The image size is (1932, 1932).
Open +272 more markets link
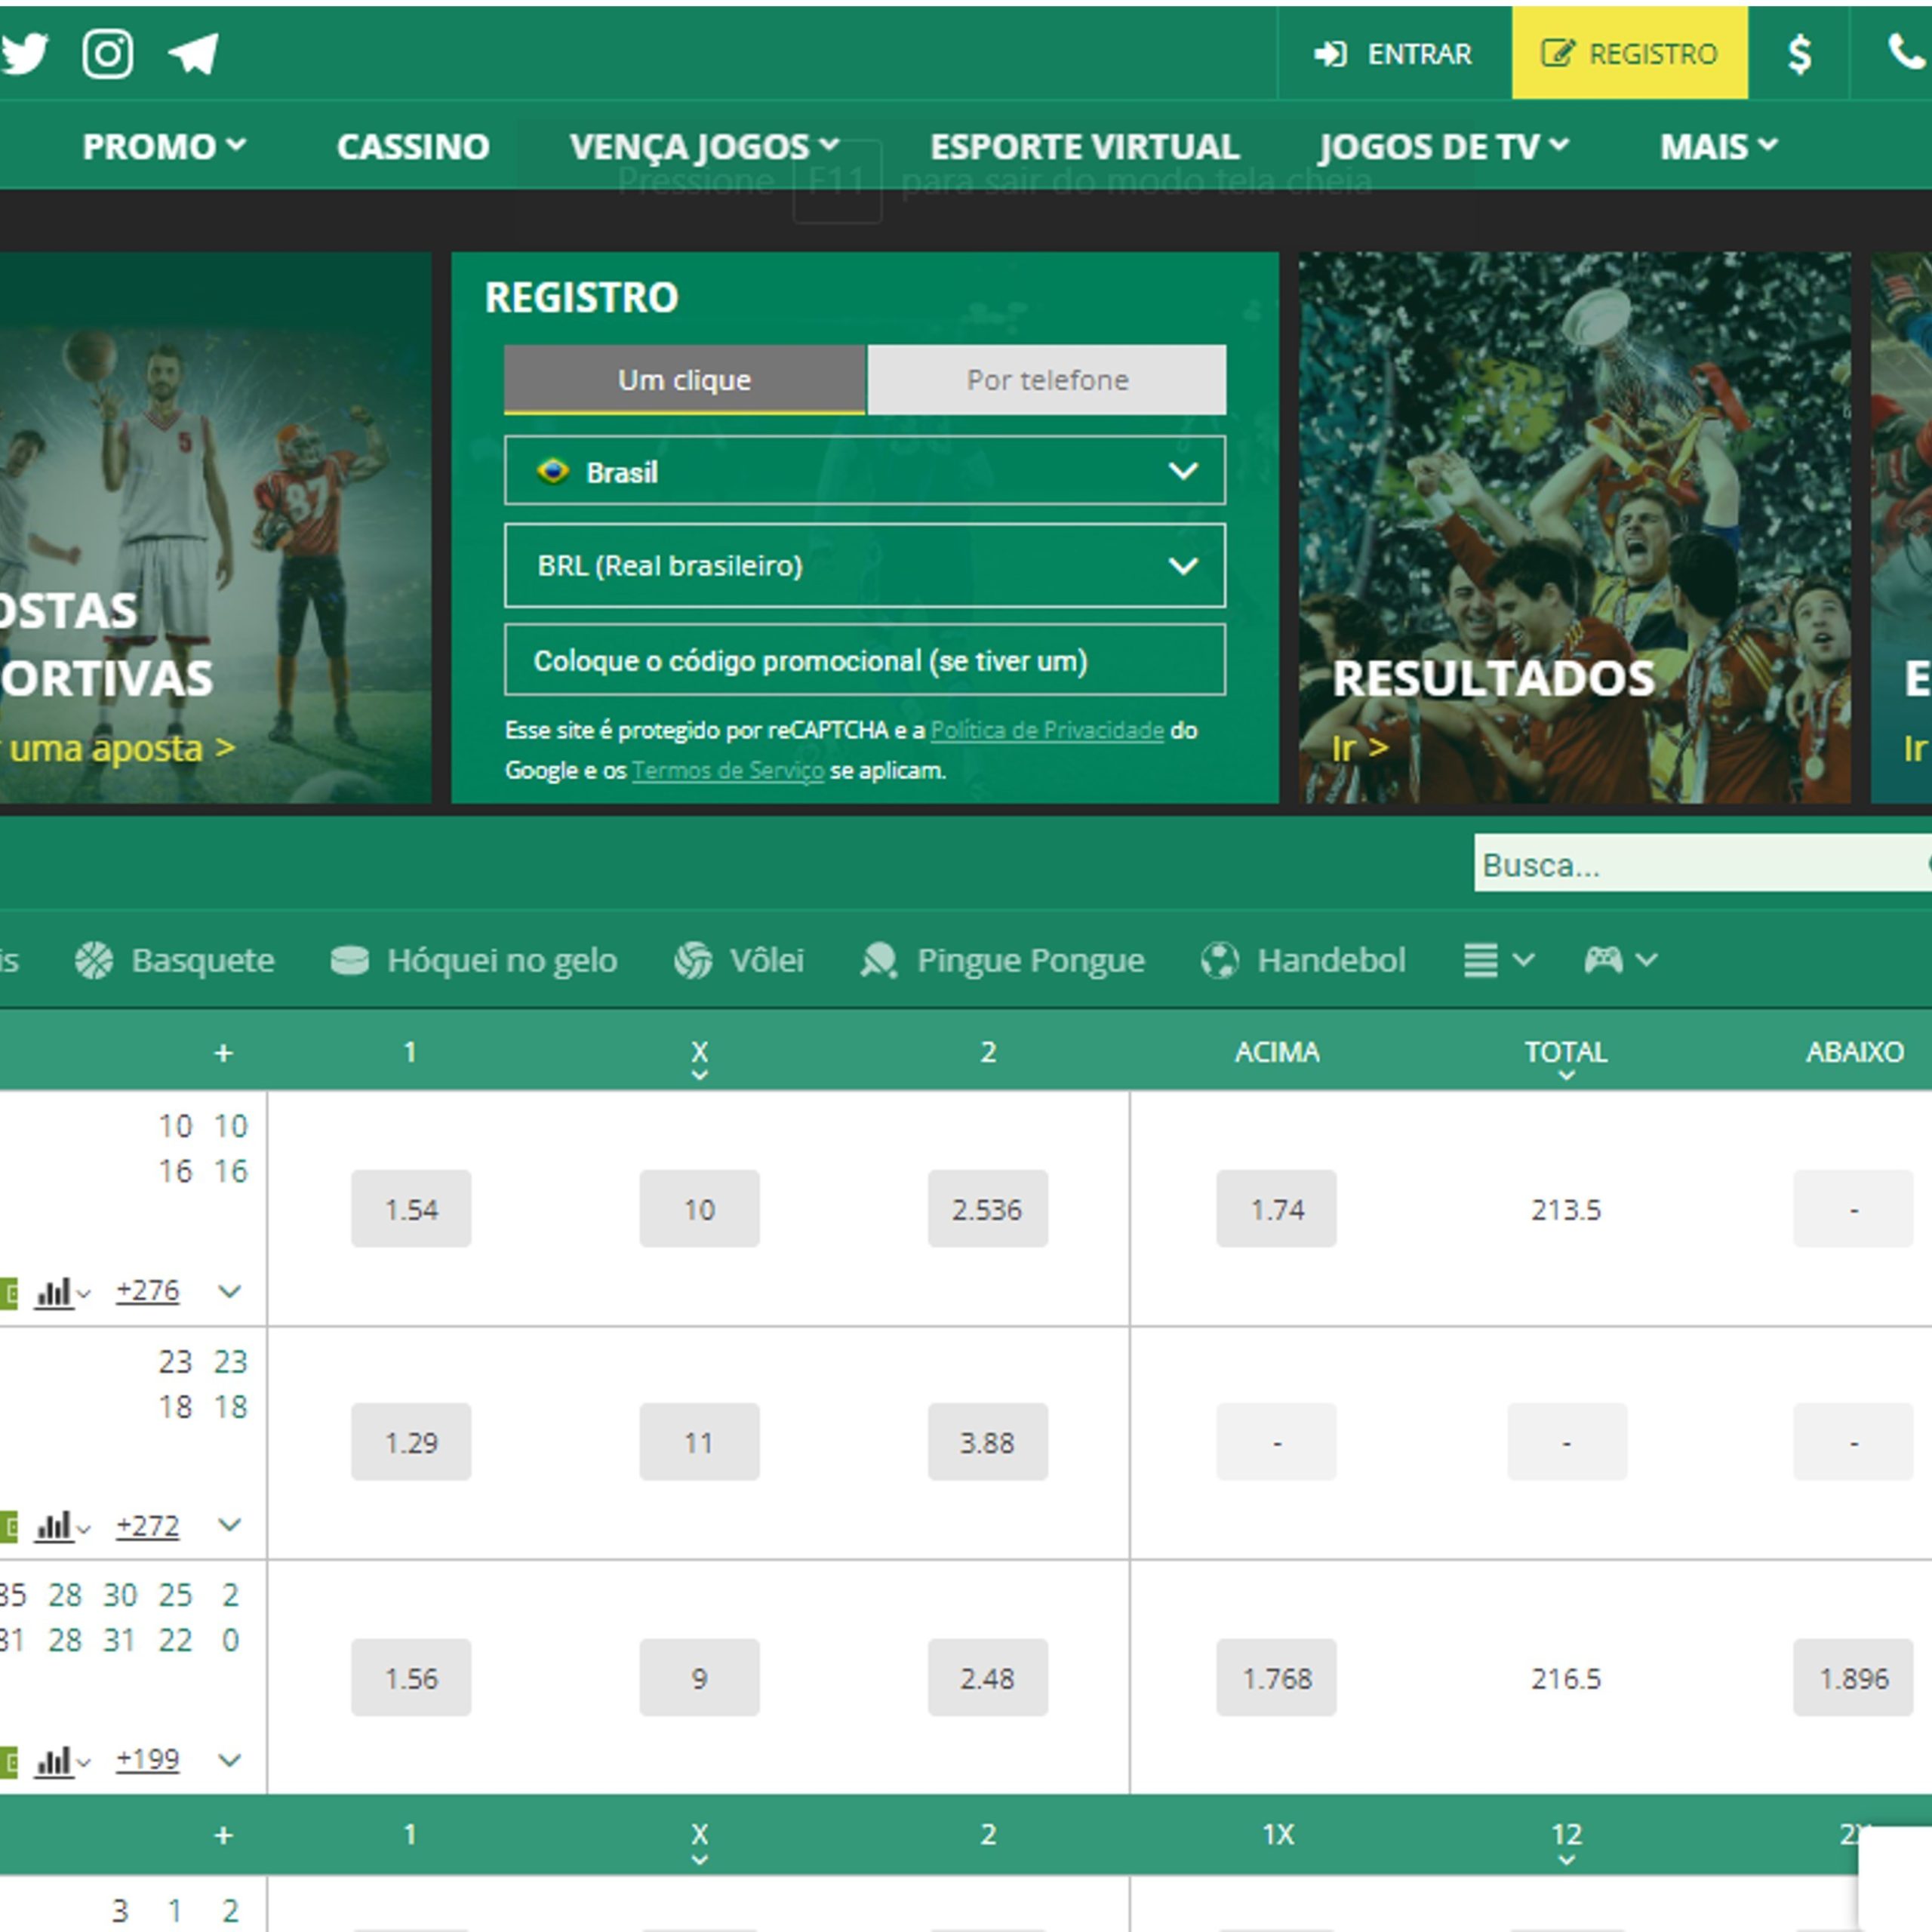148,1526
